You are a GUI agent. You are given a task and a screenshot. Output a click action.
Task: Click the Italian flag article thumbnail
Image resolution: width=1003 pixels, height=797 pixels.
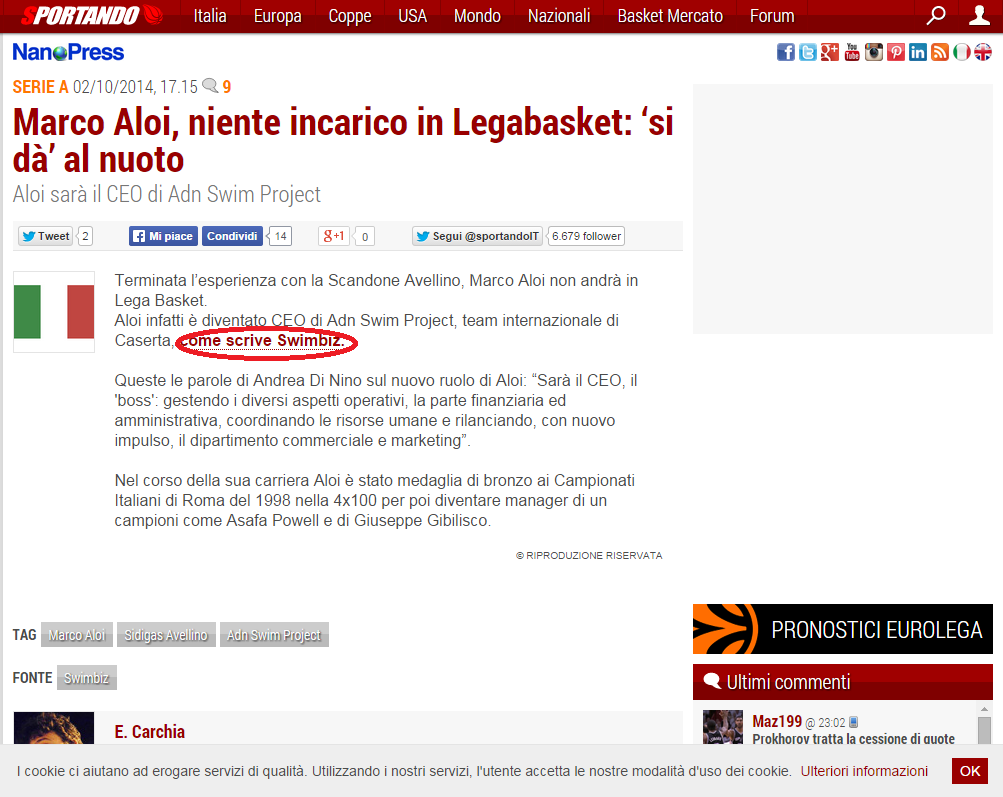tap(54, 312)
